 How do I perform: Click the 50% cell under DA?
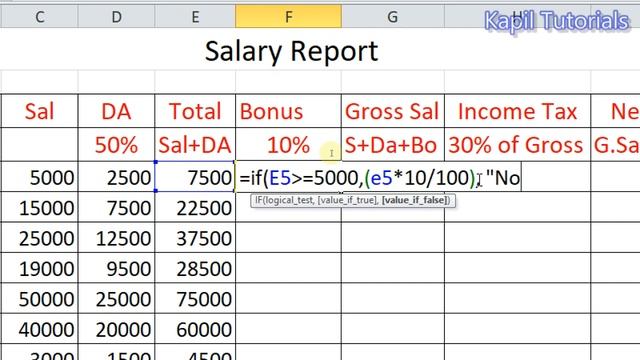(116, 144)
